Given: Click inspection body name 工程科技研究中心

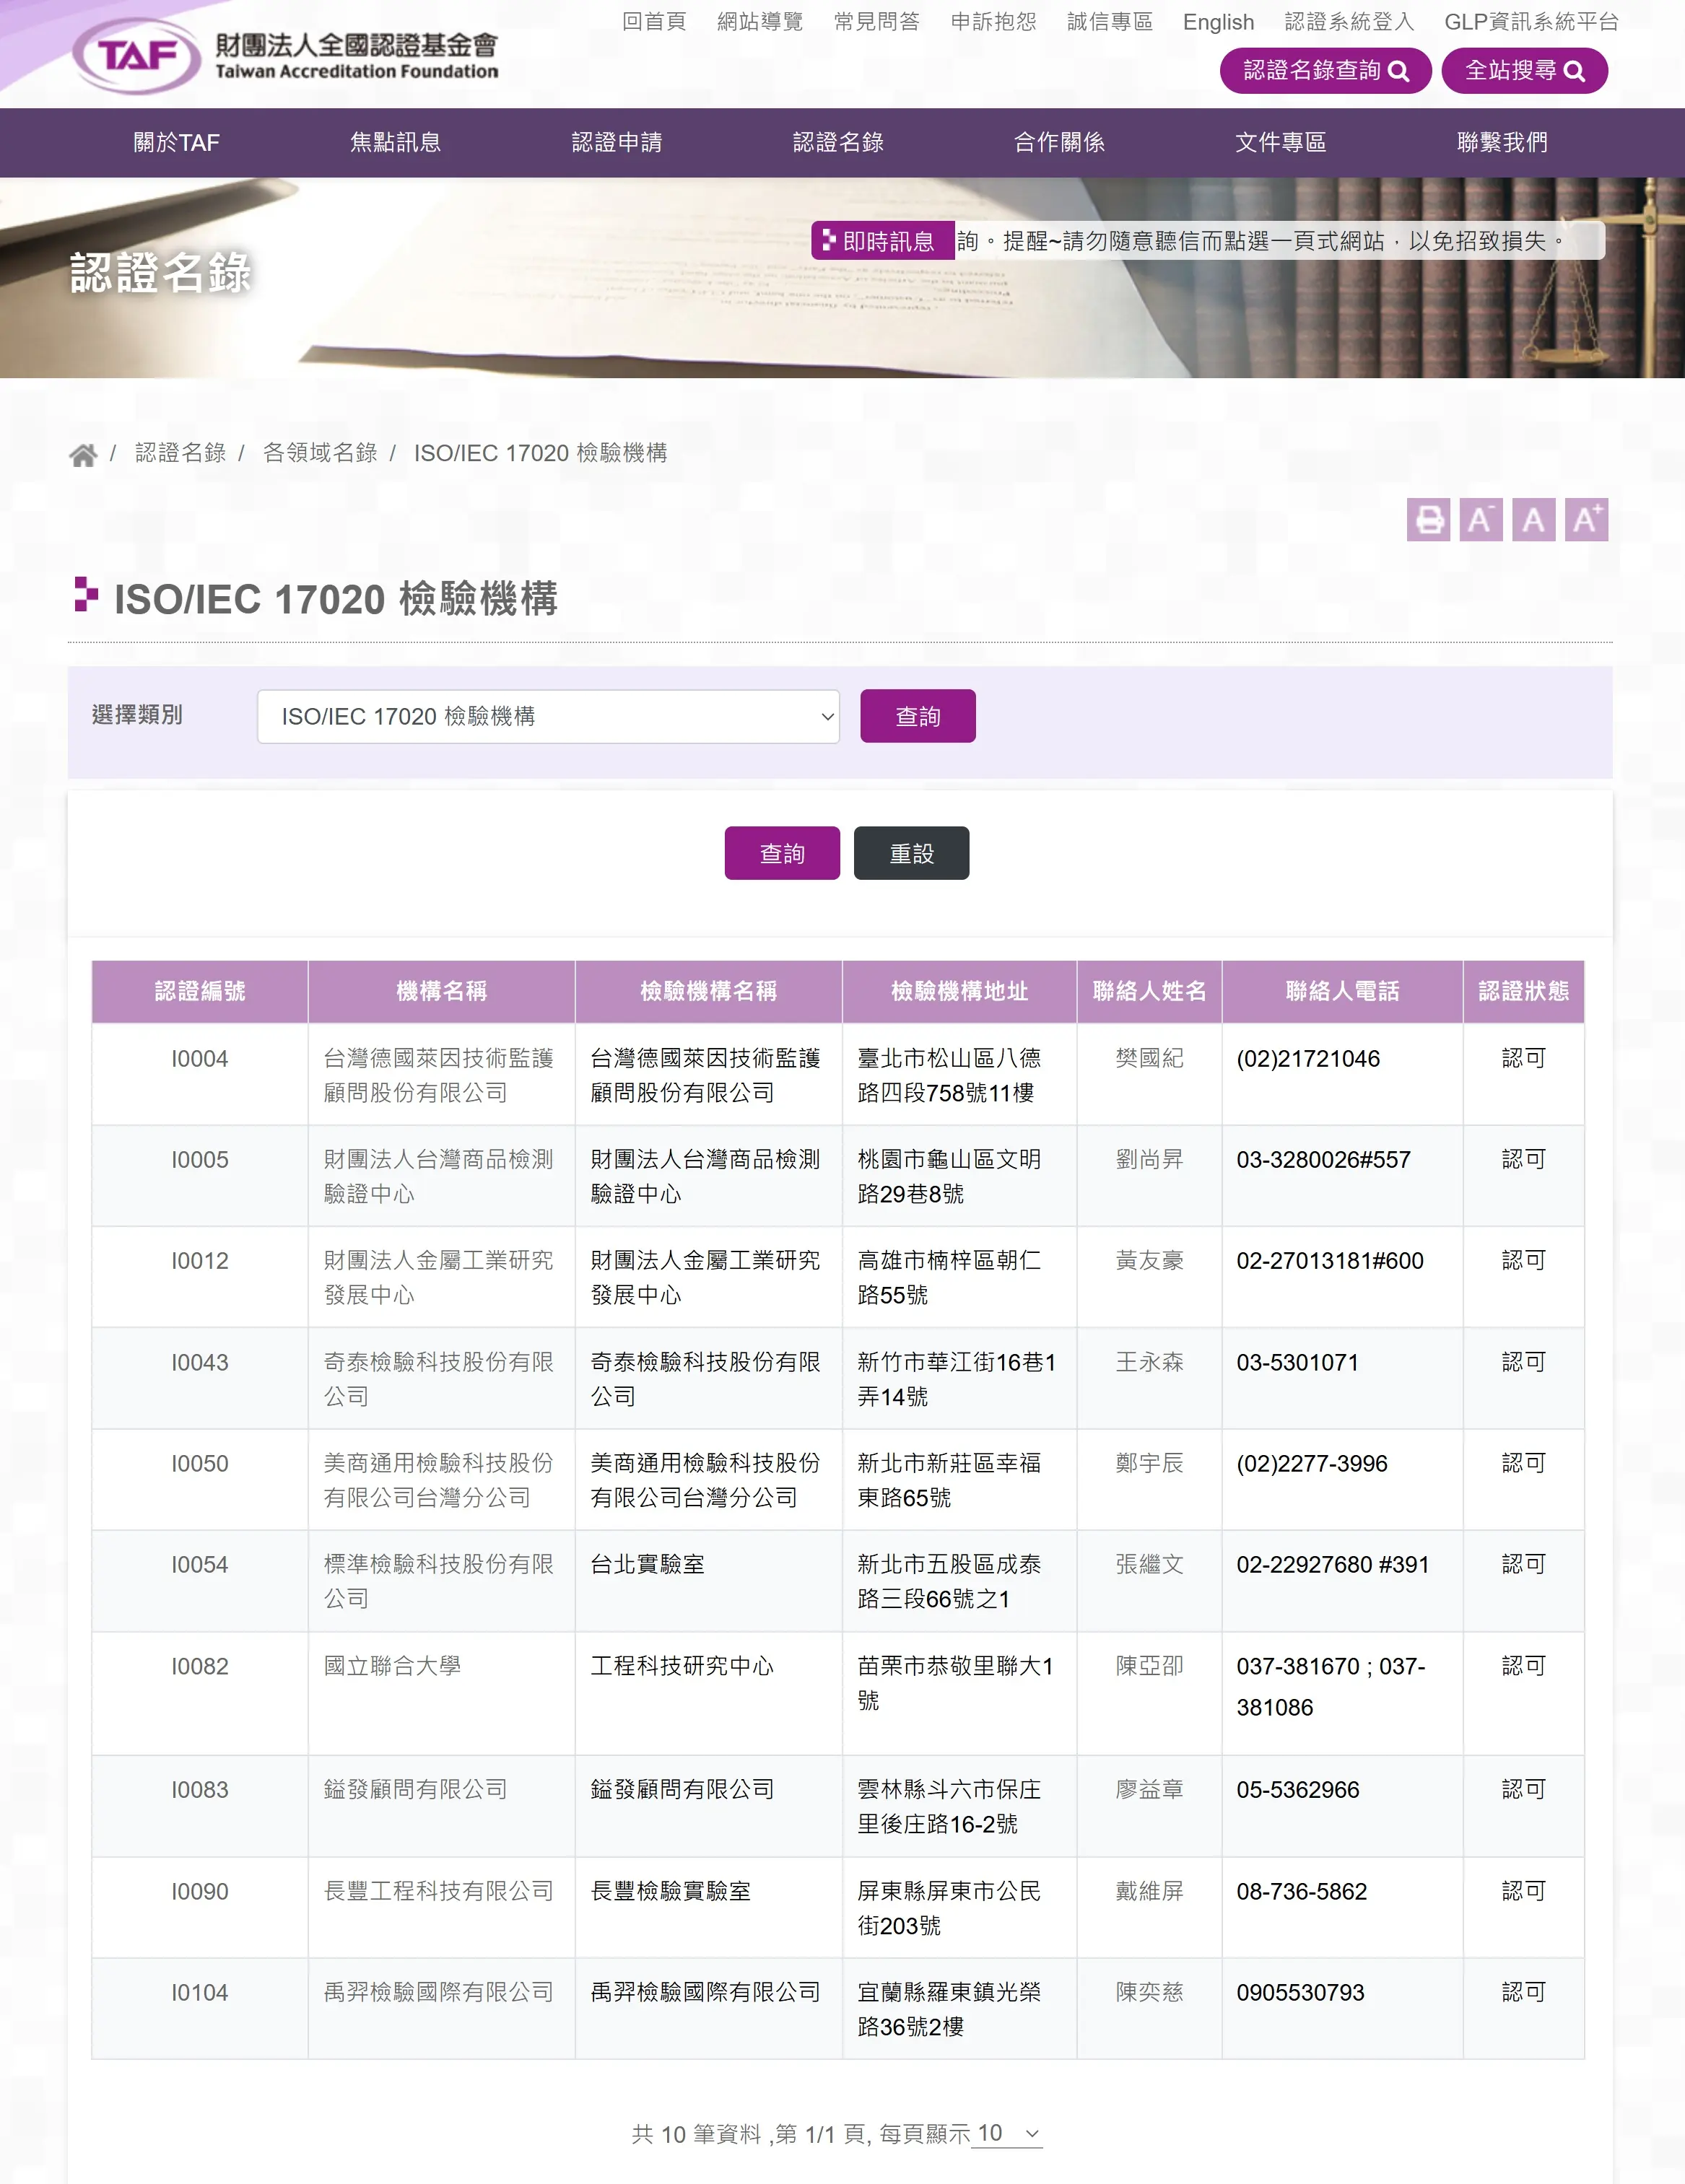Looking at the screenshot, I should 682,1666.
